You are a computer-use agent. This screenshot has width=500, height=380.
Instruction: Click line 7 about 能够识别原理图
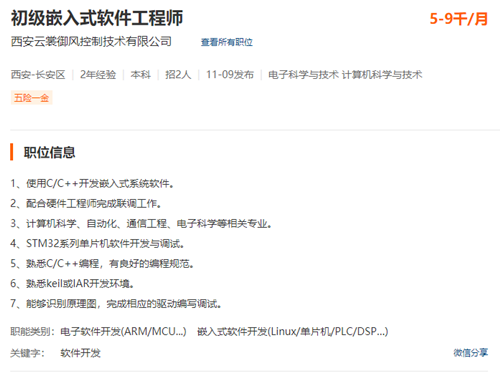tap(116, 304)
